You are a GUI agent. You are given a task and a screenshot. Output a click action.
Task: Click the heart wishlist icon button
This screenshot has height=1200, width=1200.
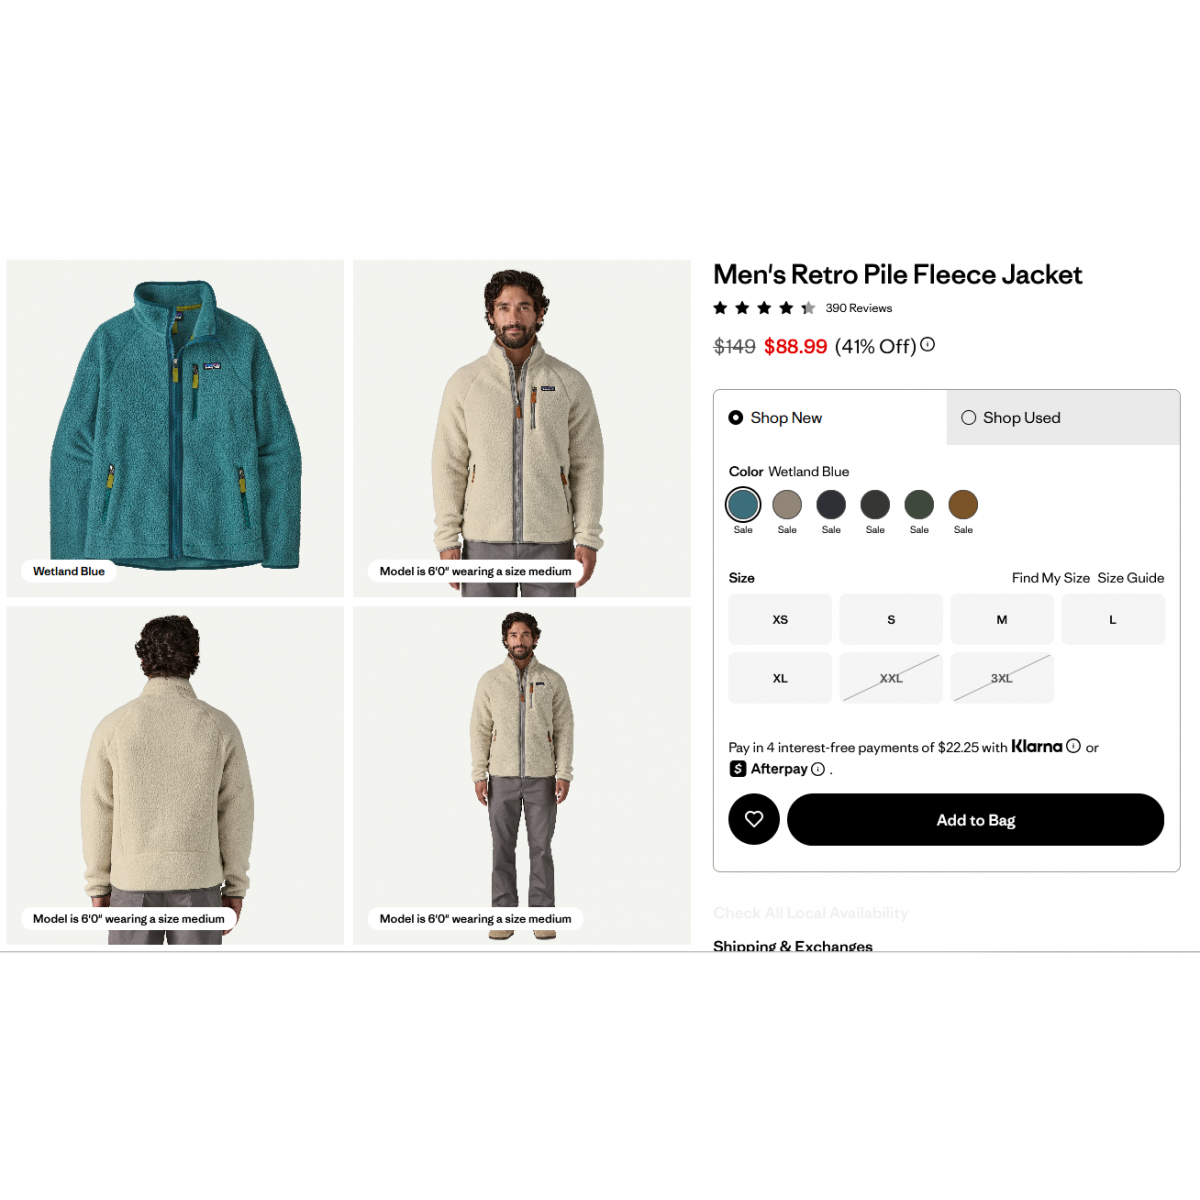click(x=754, y=819)
